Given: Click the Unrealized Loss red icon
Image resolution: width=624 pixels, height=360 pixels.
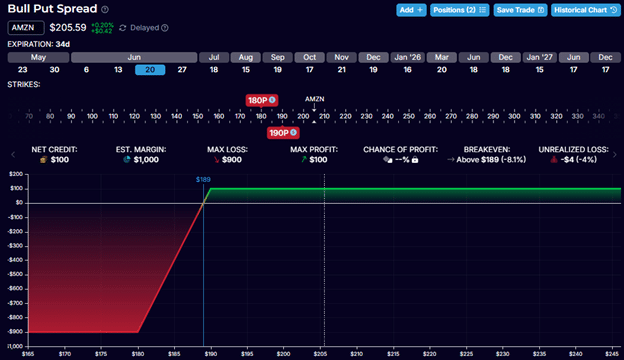Looking at the screenshot, I should tap(554, 160).
